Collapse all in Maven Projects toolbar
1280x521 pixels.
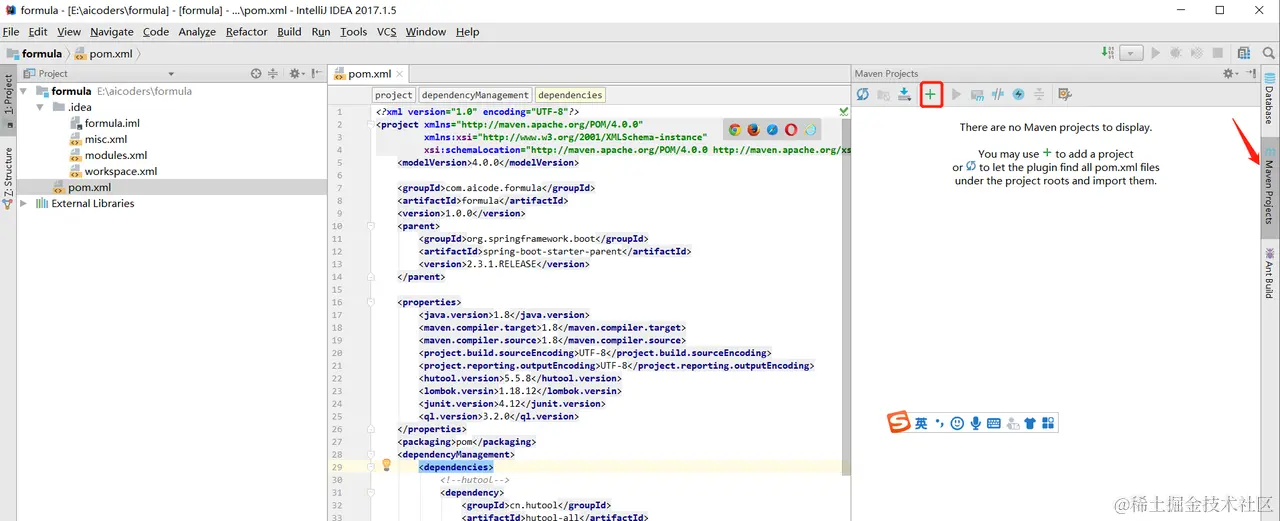pyautogui.click(x=1039, y=94)
